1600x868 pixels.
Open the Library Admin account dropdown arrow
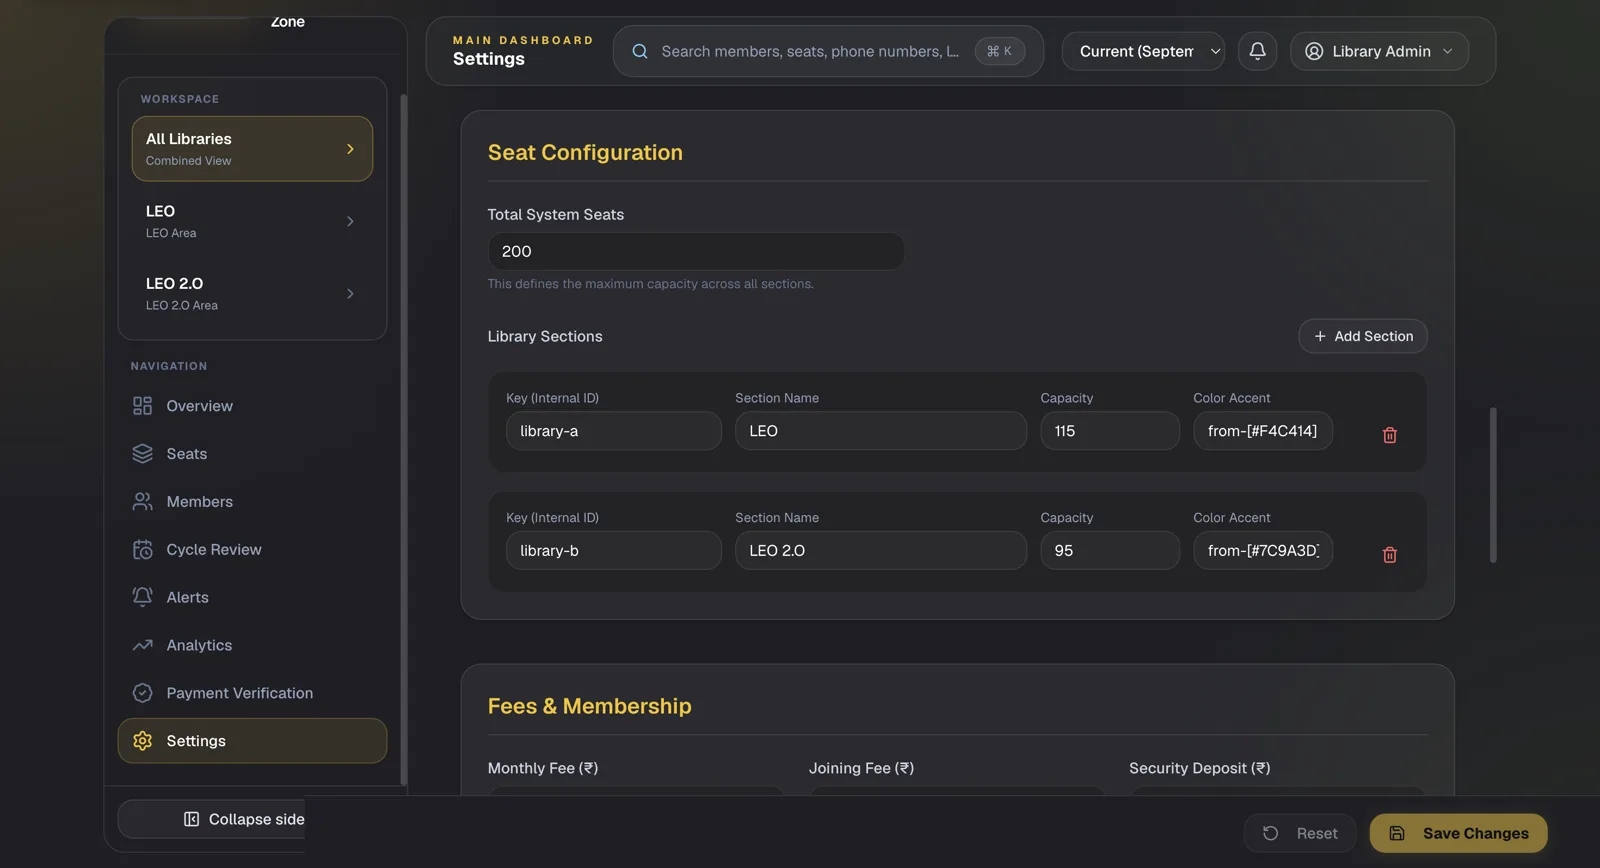pyautogui.click(x=1447, y=51)
